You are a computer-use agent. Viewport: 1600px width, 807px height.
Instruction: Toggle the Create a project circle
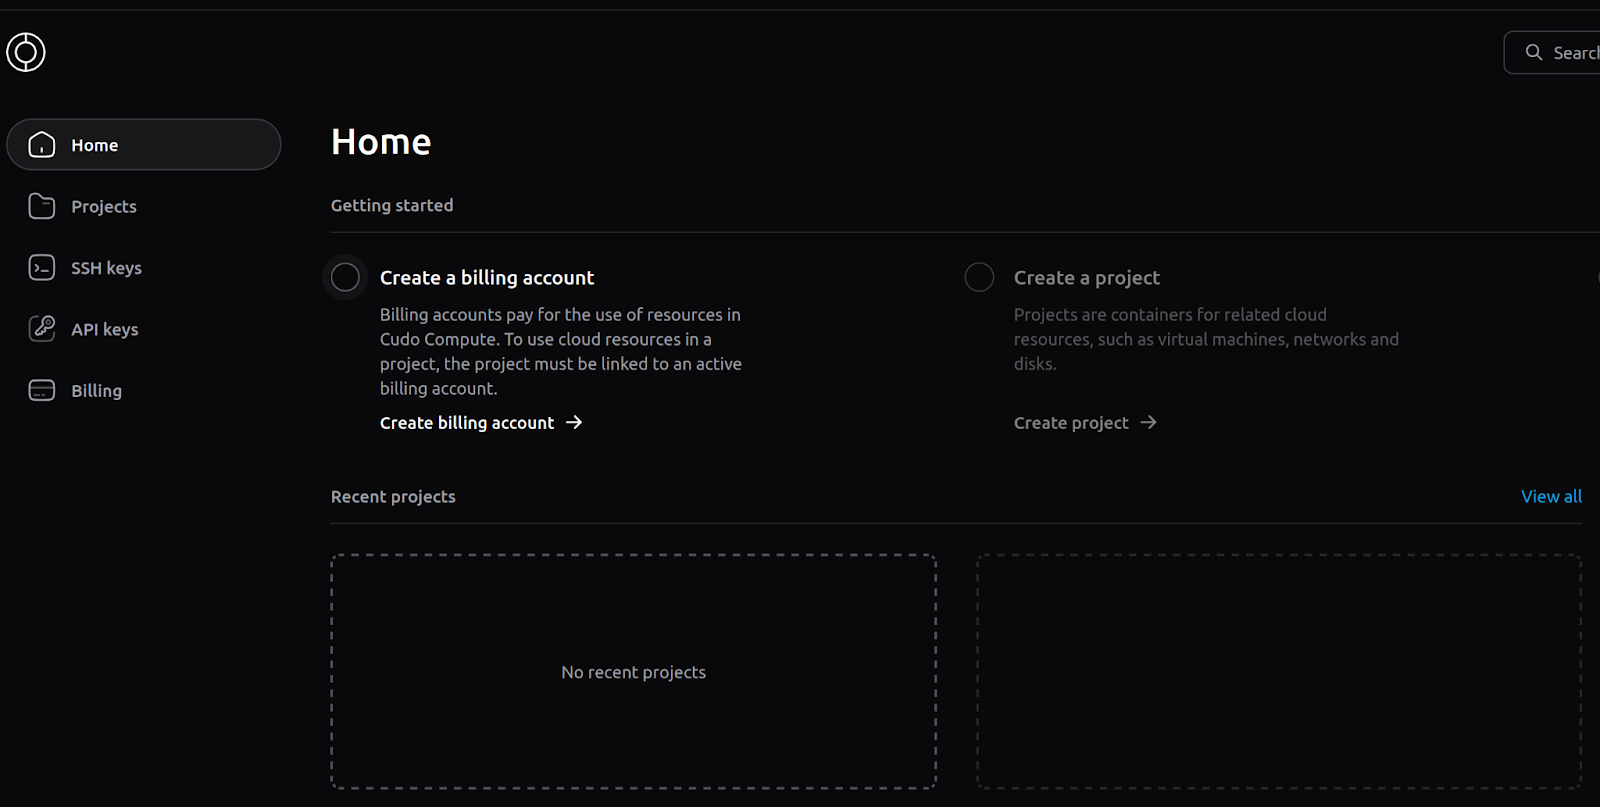(979, 277)
